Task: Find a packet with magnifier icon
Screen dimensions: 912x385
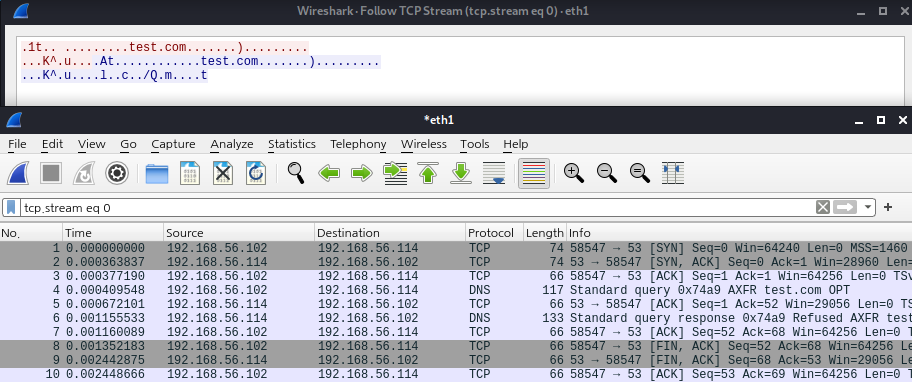Action: [x=296, y=173]
